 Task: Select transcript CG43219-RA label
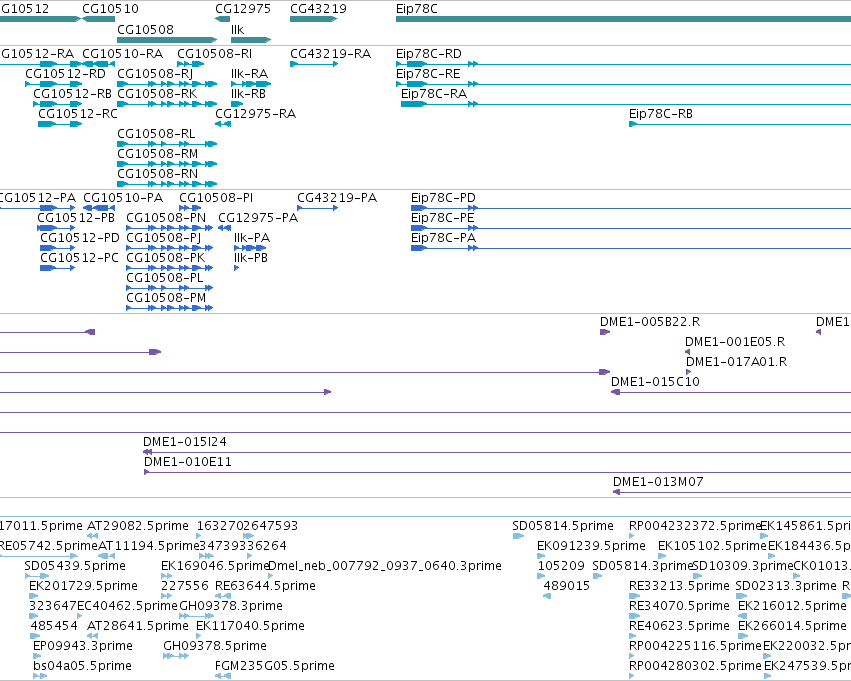(x=331, y=54)
